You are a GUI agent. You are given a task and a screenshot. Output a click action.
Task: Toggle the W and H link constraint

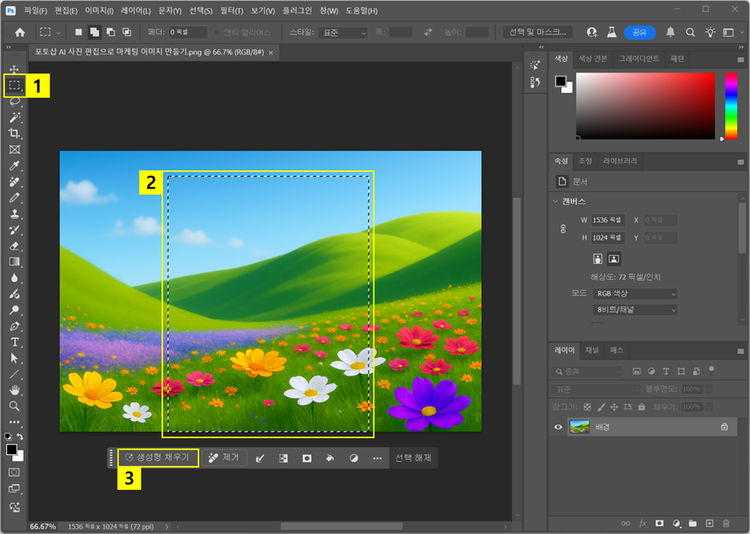point(563,229)
